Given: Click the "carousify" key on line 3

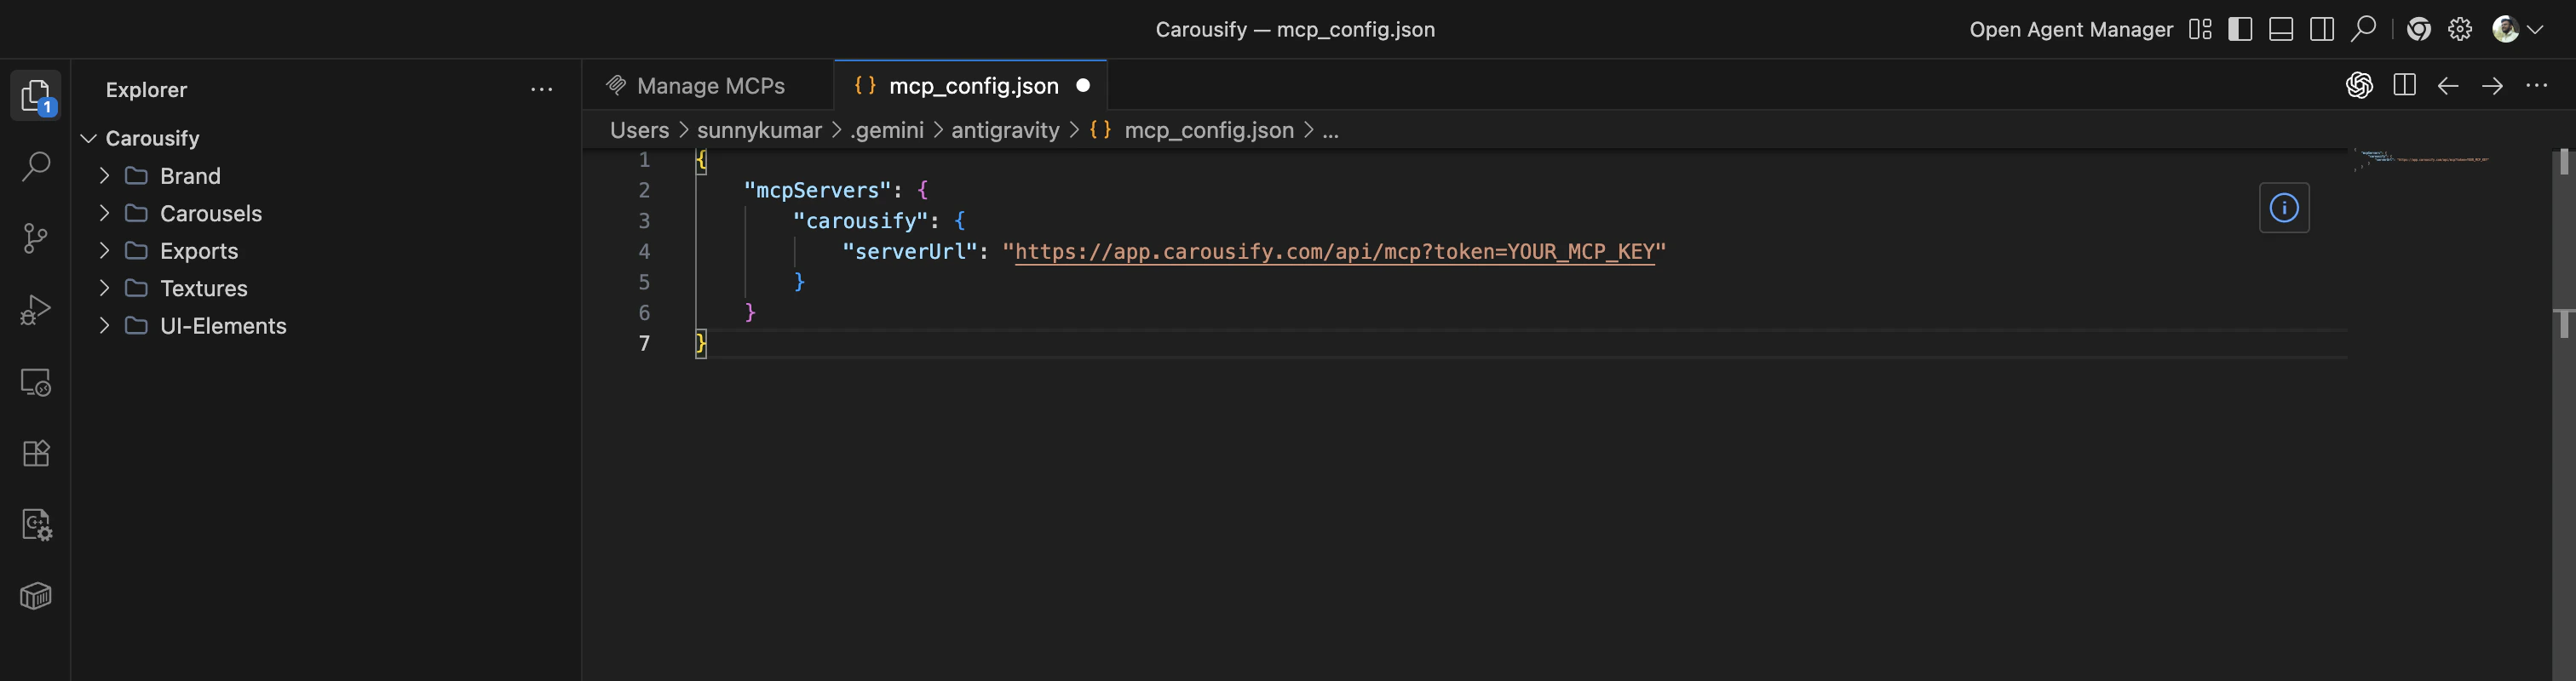Looking at the screenshot, I should (860, 221).
